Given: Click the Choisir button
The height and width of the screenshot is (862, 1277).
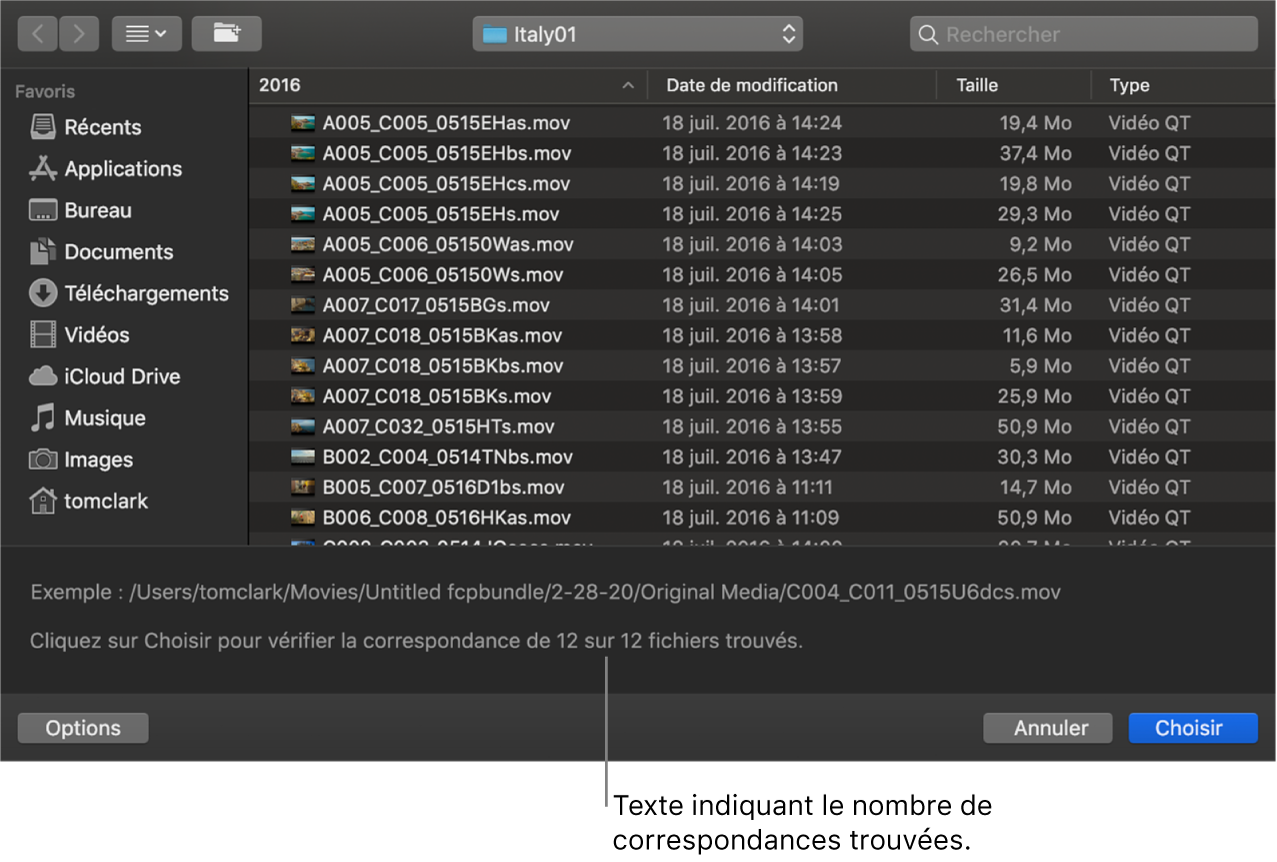Looking at the screenshot, I should coord(1192,728).
